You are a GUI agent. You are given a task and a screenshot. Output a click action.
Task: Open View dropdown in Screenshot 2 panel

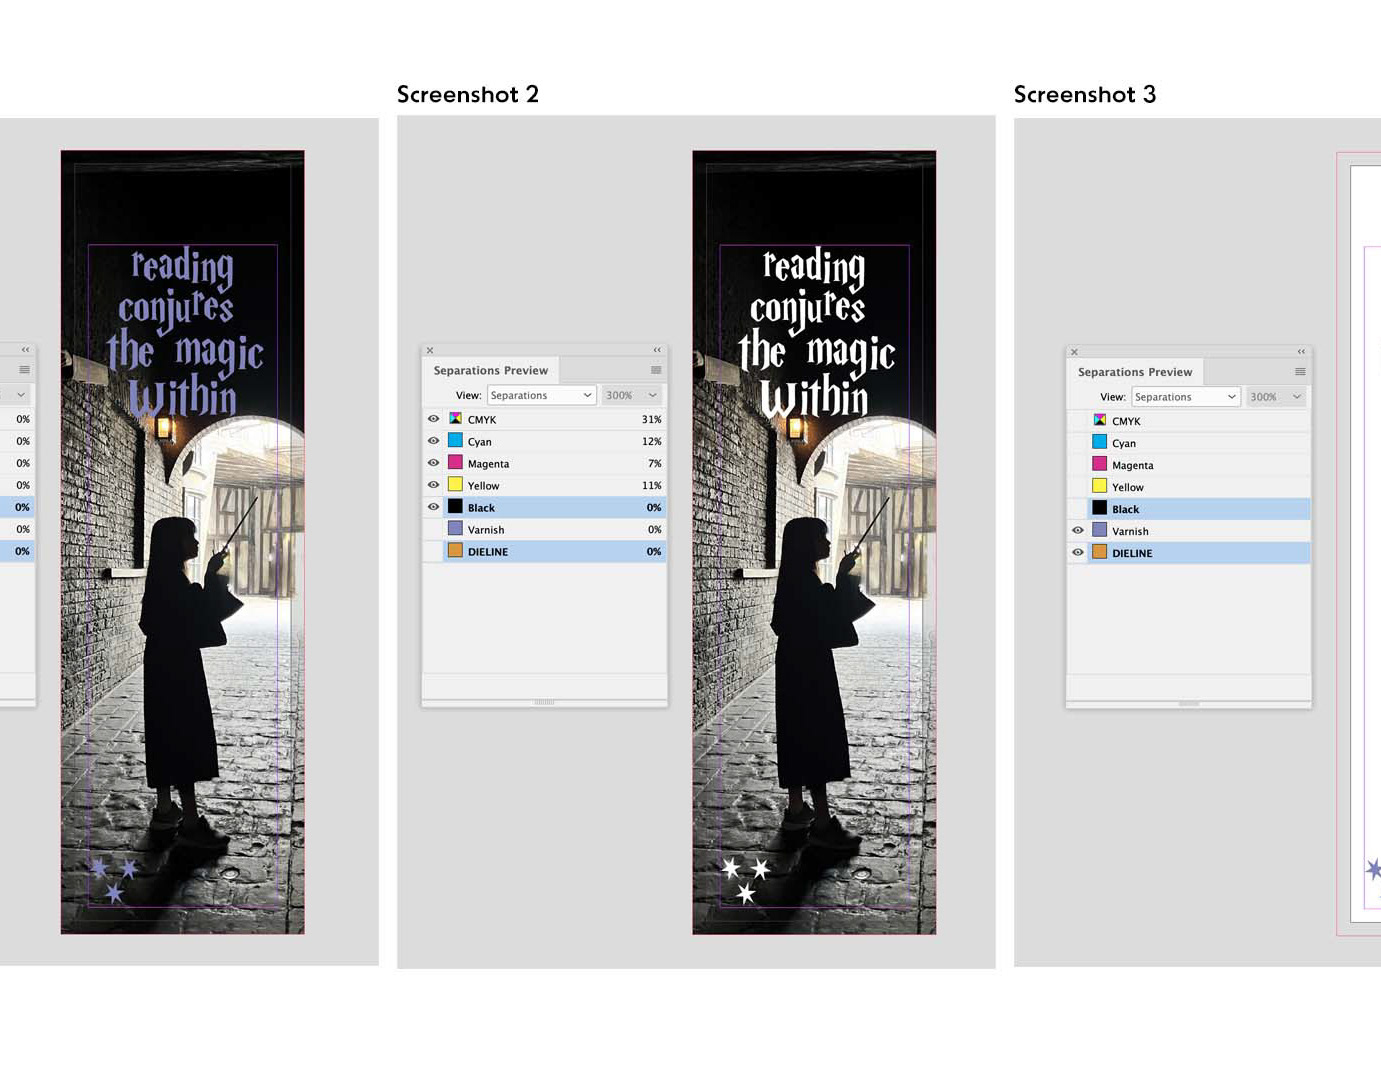click(x=541, y=395)
